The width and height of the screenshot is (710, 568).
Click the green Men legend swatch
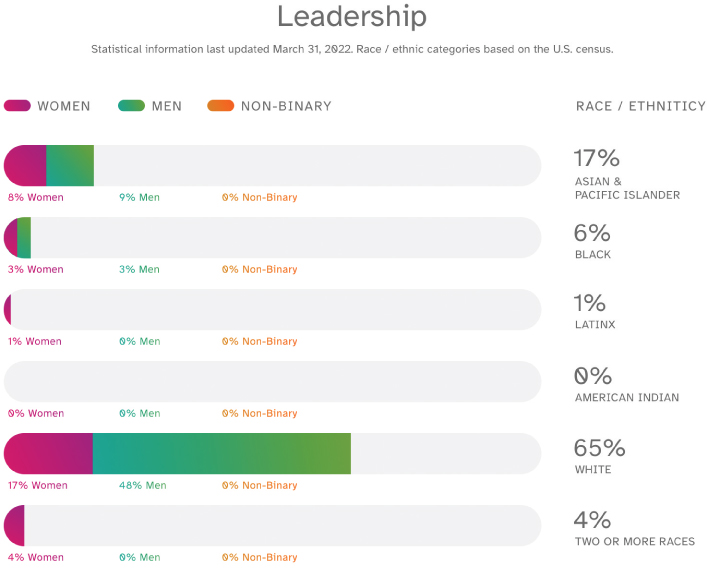(131, 106)
